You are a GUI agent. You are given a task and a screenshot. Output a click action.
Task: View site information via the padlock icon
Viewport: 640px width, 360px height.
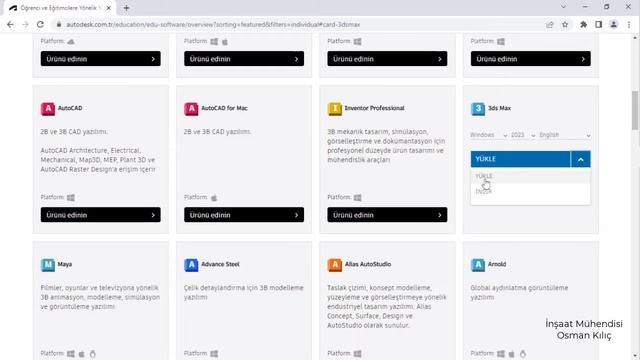pyautogui.click(x=59, y=24)
